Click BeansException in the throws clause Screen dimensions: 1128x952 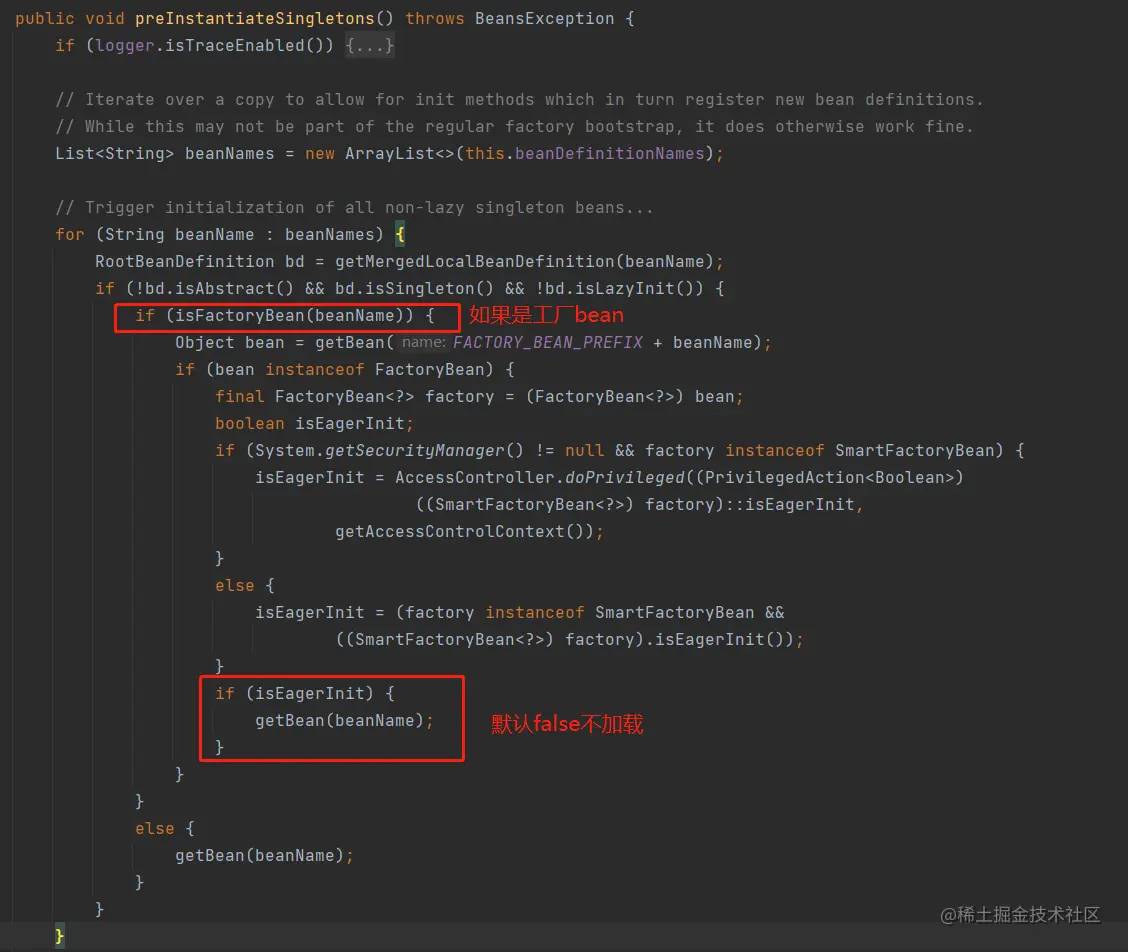click(x=544, y=19)
